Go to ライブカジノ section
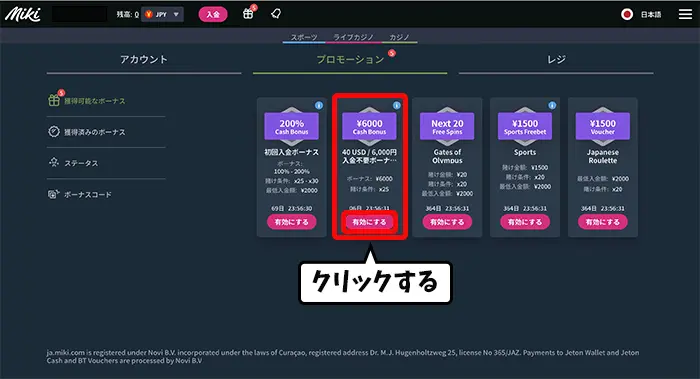Screen dimensions: 700x379 pos(354,37)
